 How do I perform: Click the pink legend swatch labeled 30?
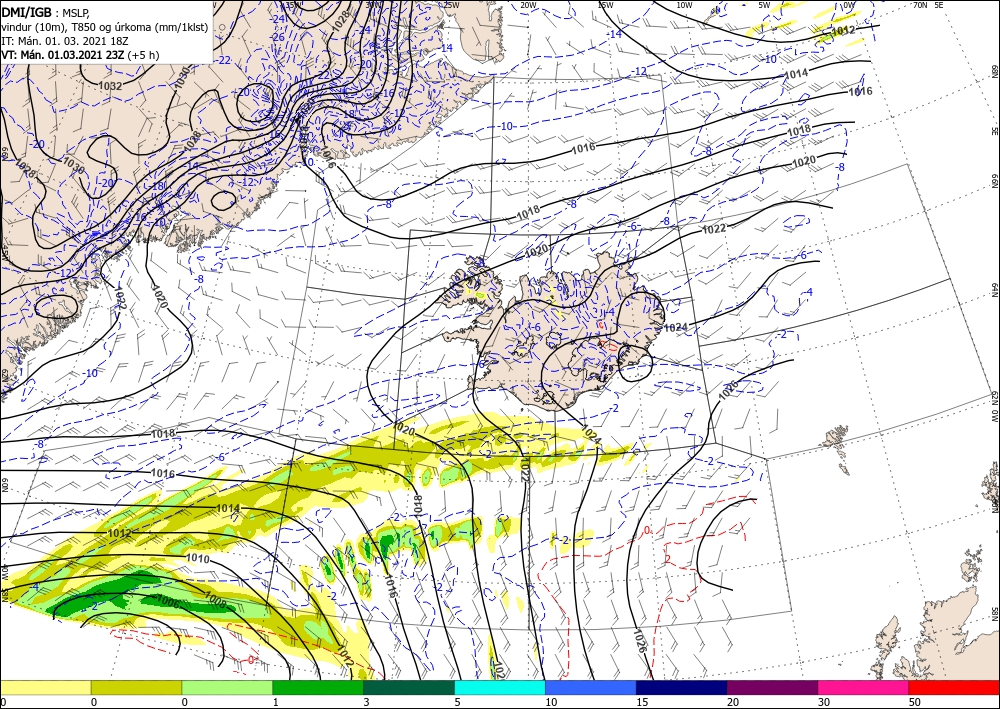864,687
